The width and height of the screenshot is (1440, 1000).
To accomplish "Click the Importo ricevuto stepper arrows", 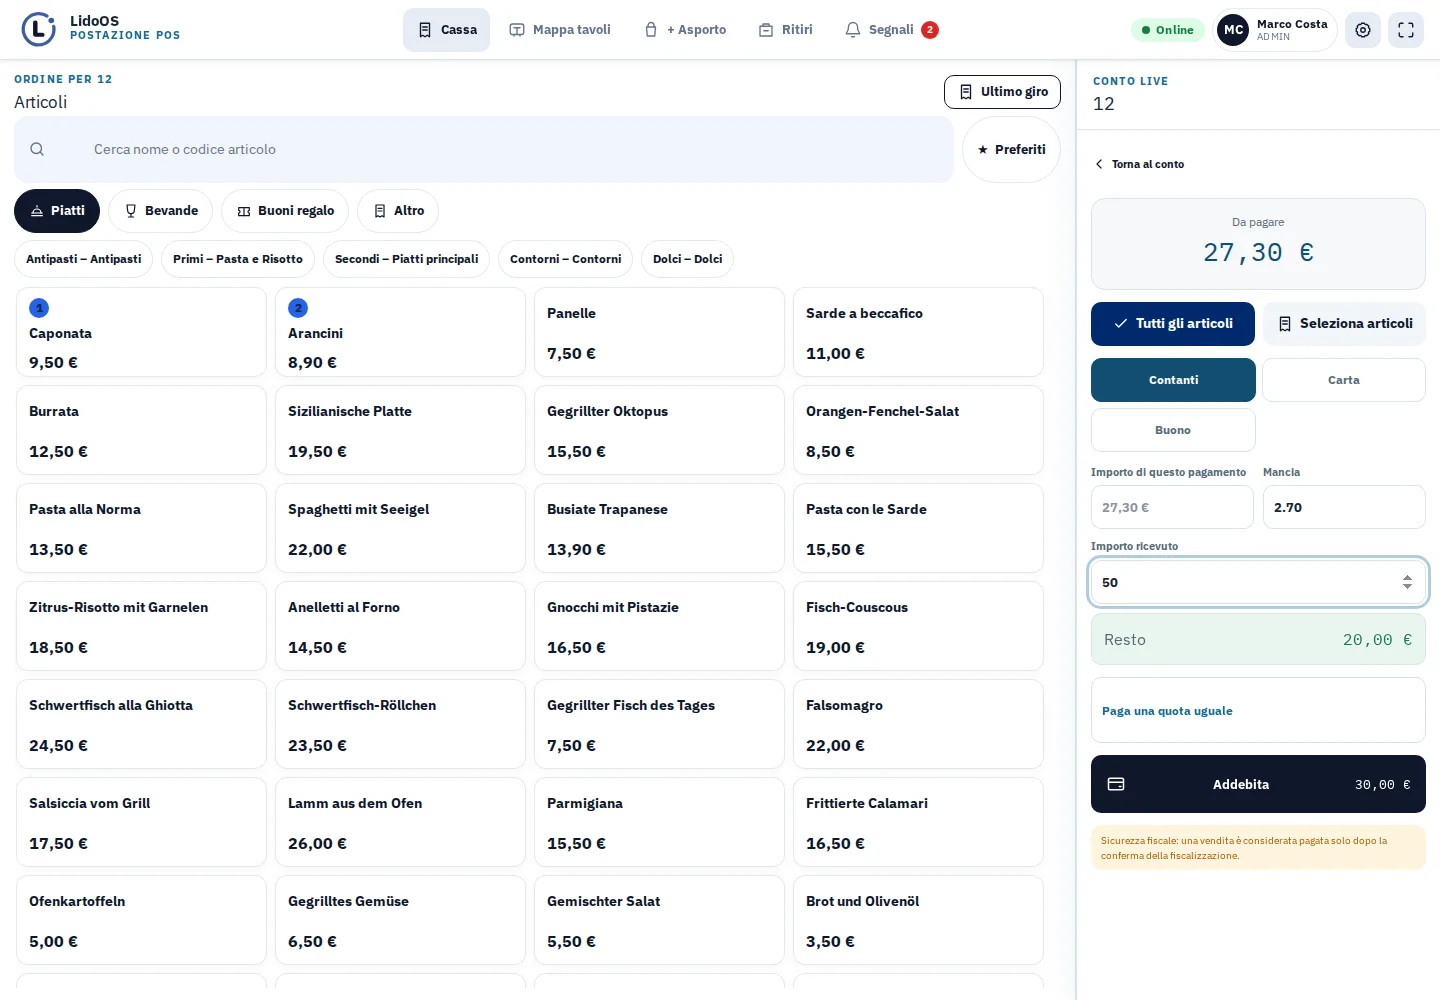I will pyautogui.click(x=1407, y=582).
